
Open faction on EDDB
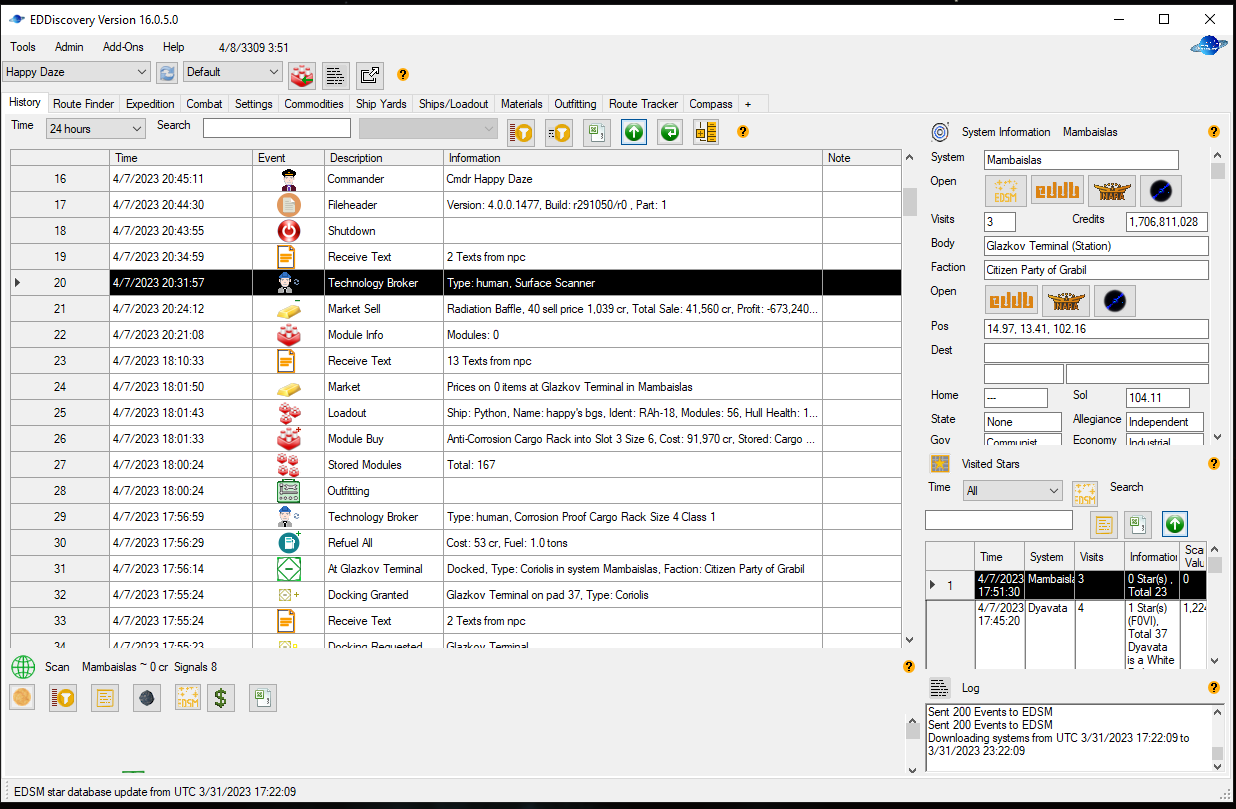[1011, 300]
